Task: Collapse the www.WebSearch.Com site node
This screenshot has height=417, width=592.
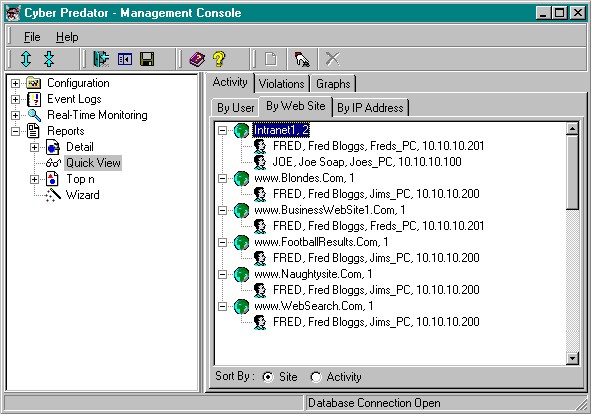Action: (223, 306)
